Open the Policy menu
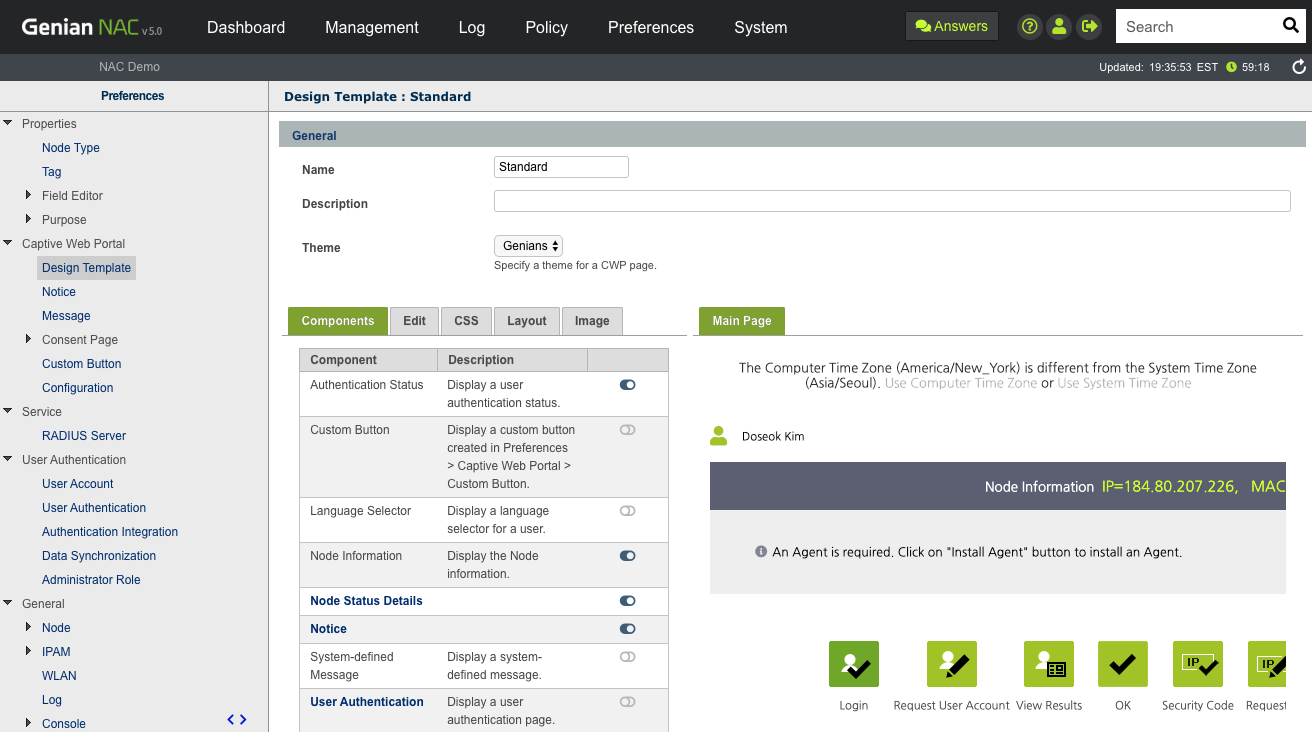The width and height of the screenshot is (1312, 732). click(x=546, y=27)
